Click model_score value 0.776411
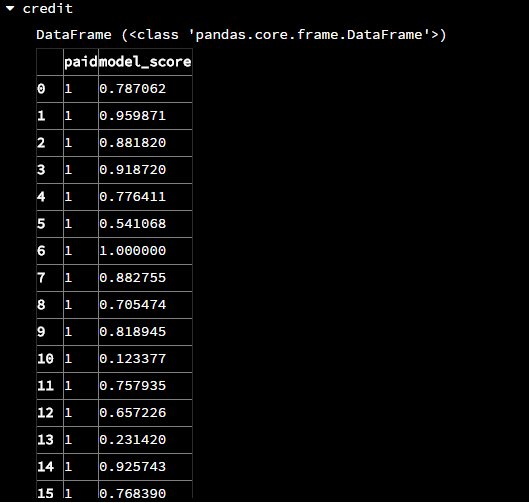The image size is (529, 503). (x=133, y=197)
